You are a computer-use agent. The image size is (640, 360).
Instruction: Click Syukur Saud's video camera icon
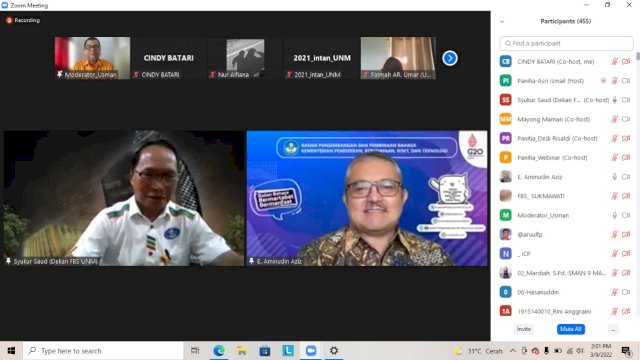pyautogui.click(x=626, y=100)
